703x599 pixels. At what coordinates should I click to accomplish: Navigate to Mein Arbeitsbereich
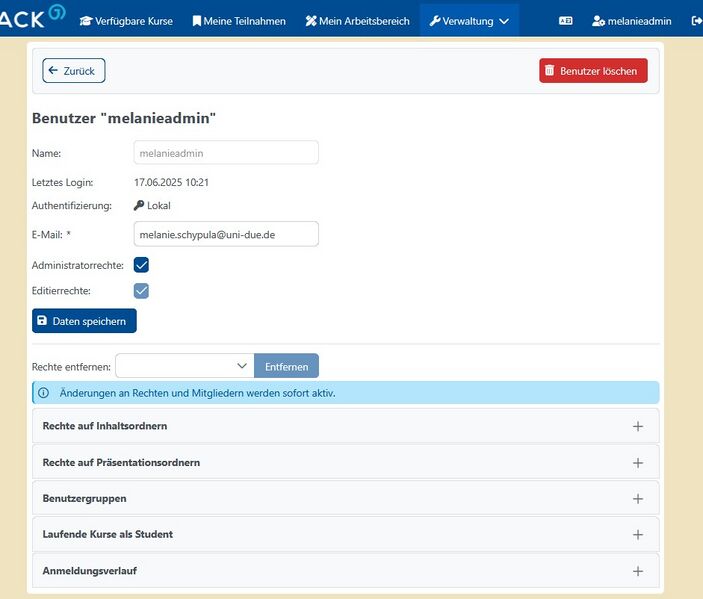[357, 21]
